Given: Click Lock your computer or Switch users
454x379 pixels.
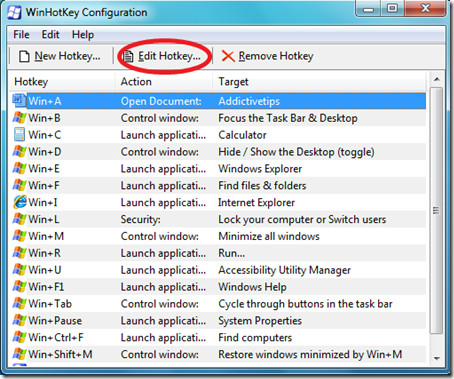Looking at the screenshot, I should coord(302,219).
